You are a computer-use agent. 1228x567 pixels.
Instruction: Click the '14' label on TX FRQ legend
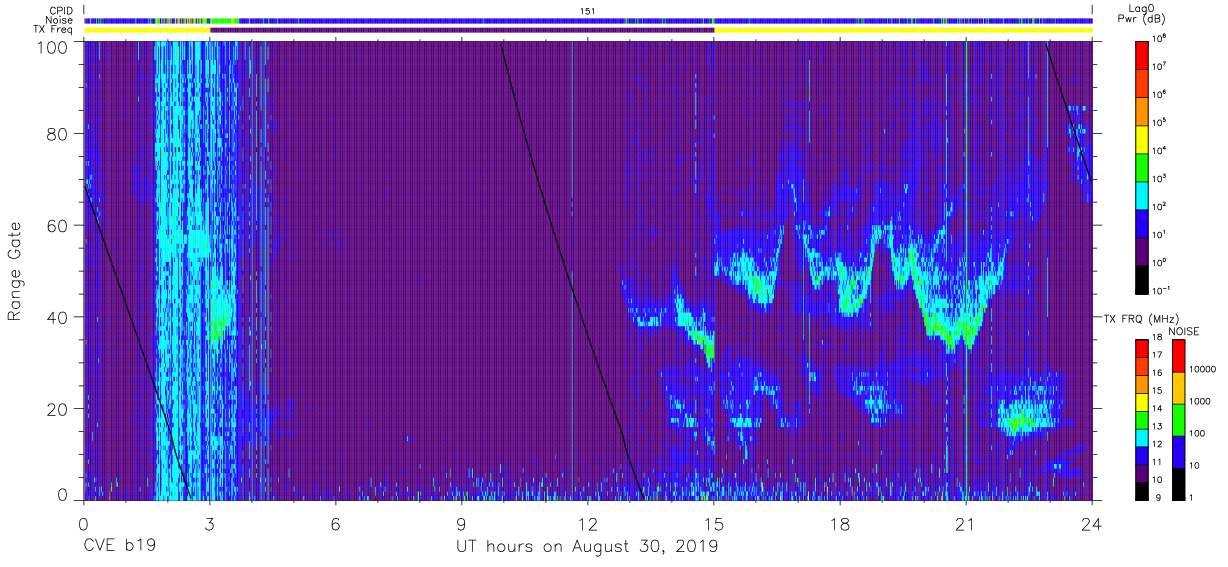coord(1159,408)
